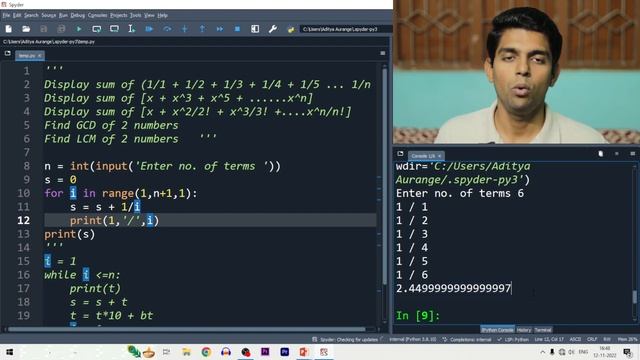Viewport: 640px width, 360px height.
Task: Maximize current pane icon
Action: [255, 29]
